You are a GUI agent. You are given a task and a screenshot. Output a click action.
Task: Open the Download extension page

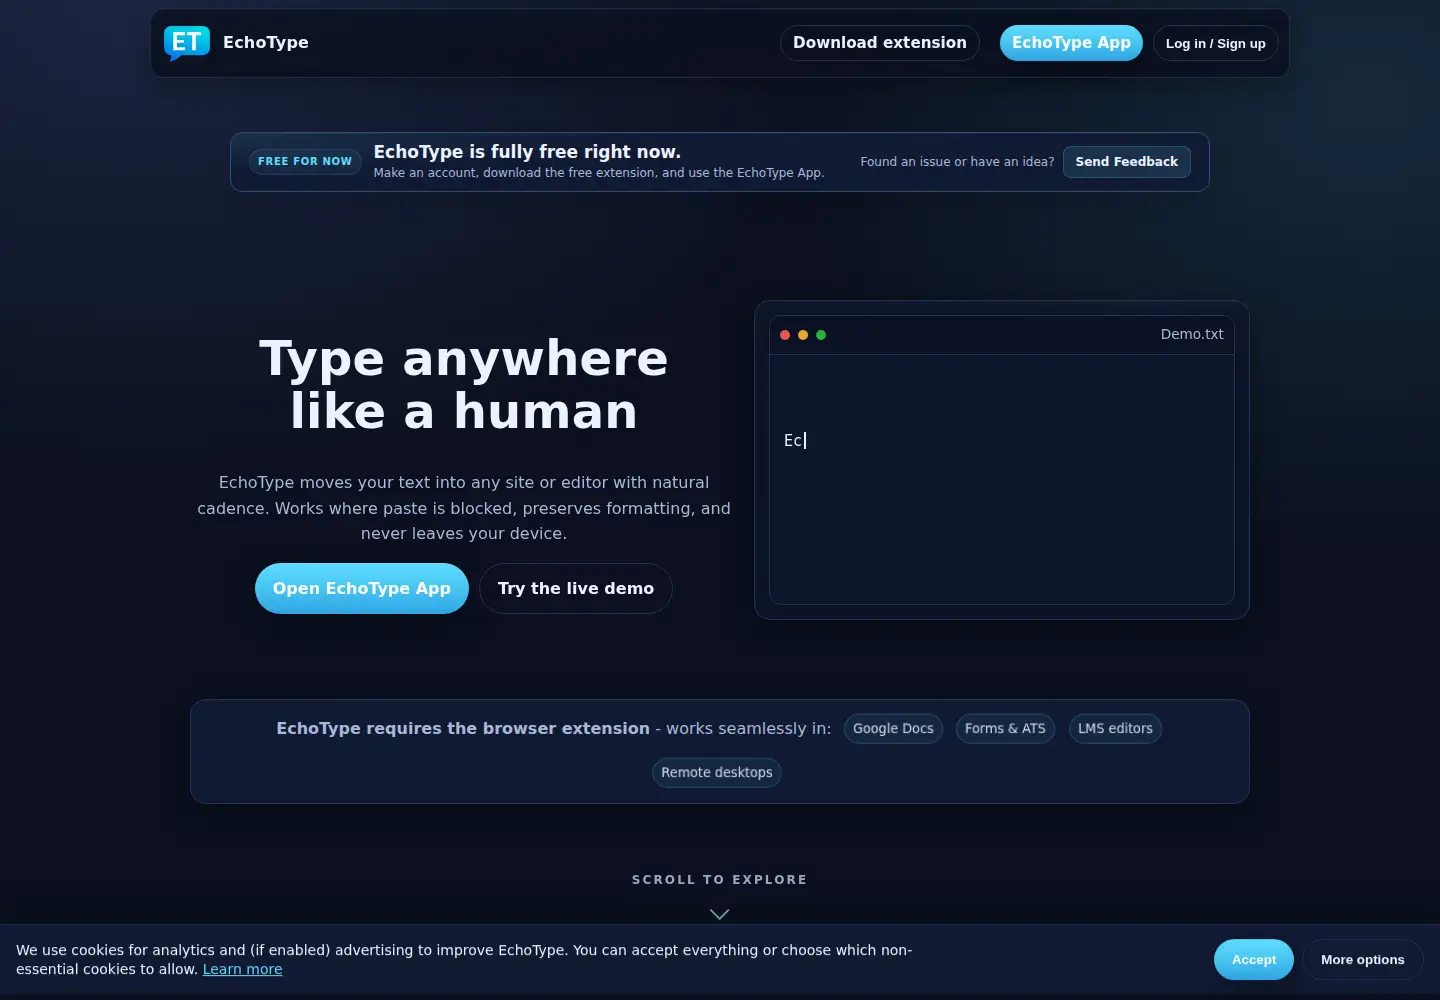[x=880, y=43]
